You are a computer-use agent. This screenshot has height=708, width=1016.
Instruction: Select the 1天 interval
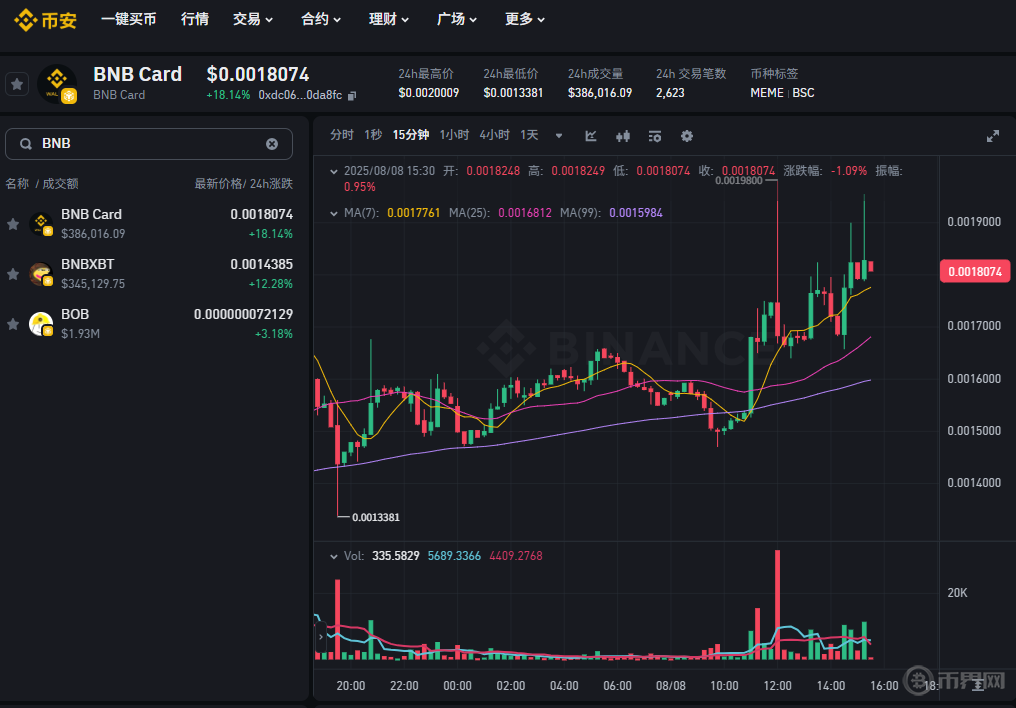coord(529,135)
